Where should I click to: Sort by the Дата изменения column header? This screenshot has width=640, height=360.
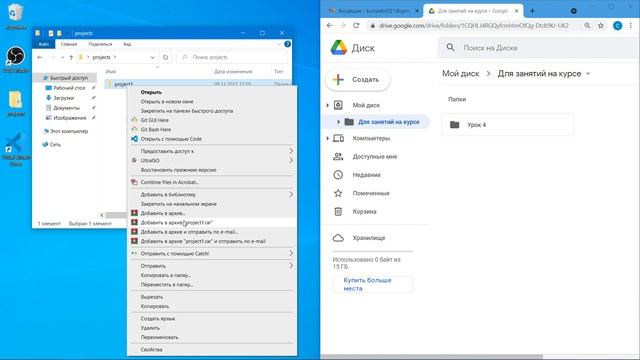pyautogui.click(x=233, y=71)
